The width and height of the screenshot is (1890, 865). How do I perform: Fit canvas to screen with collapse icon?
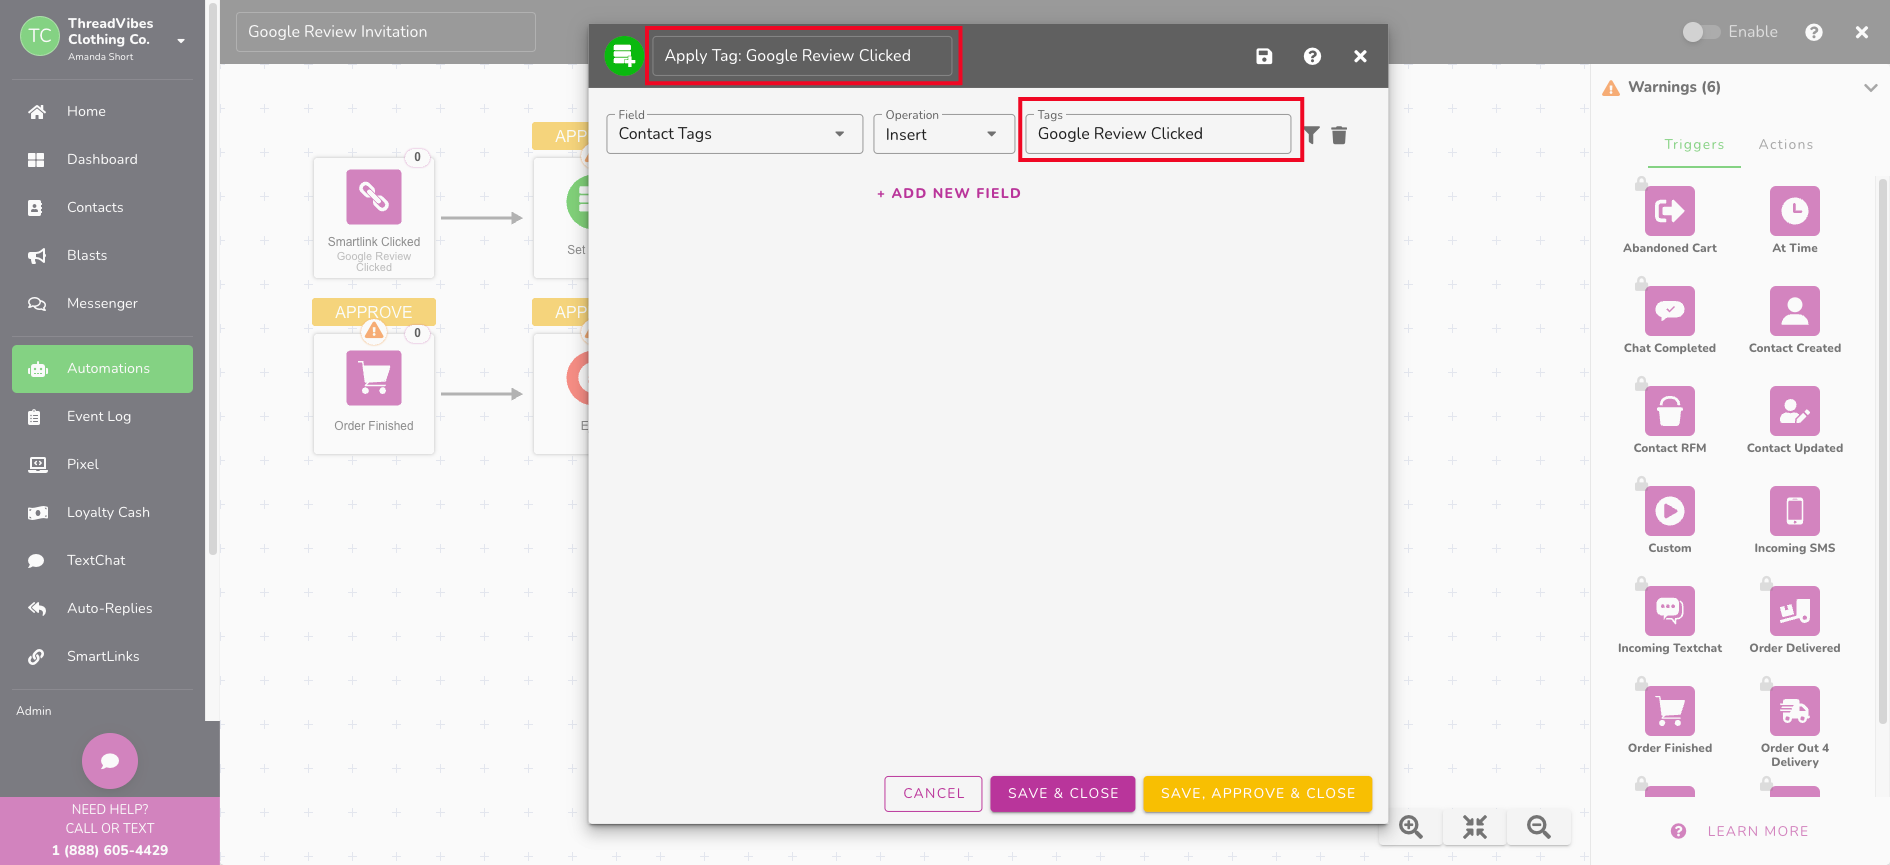click(1475, 827)
